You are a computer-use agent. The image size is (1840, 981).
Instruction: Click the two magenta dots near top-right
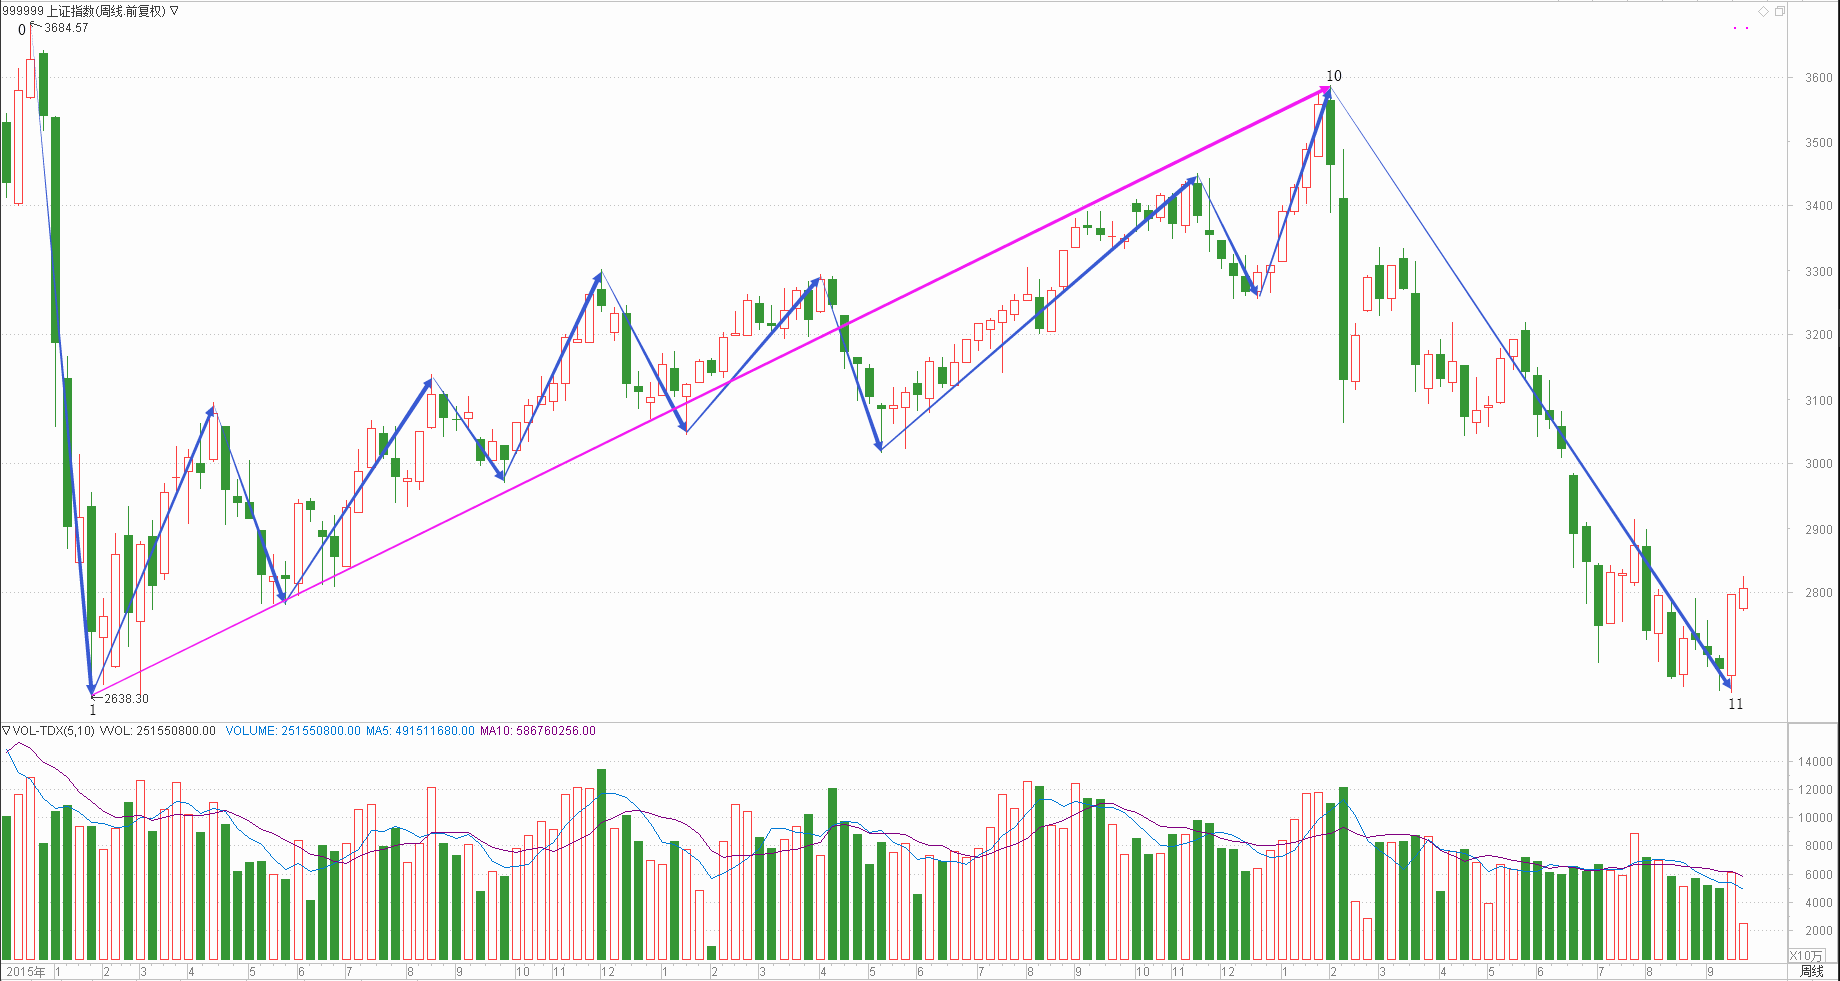pyautogui.click(x=1741, y=28)
